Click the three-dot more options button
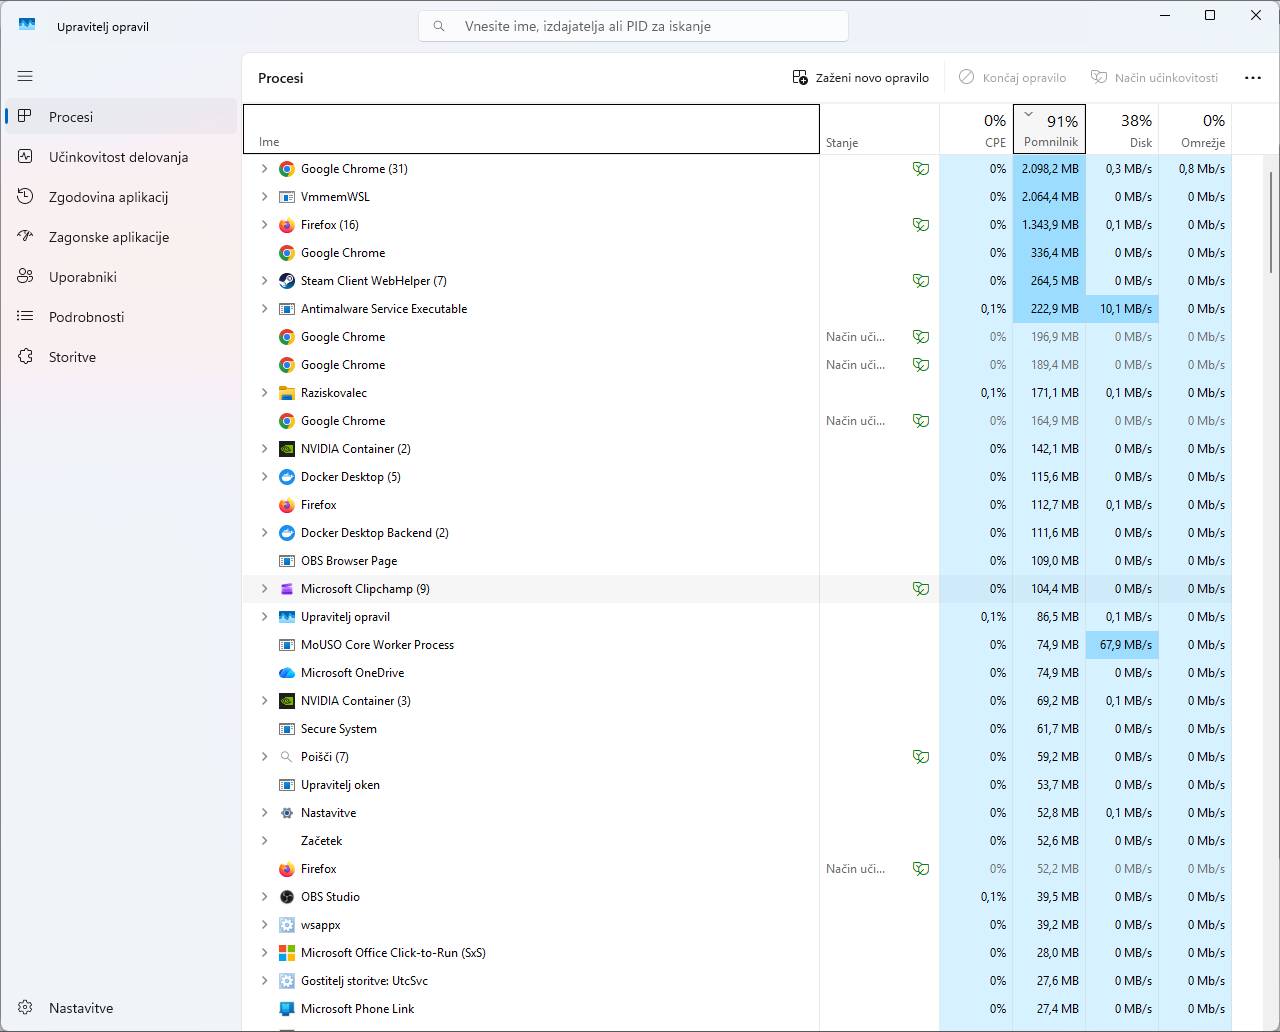The image size is (1280, 1032). 1253,78
